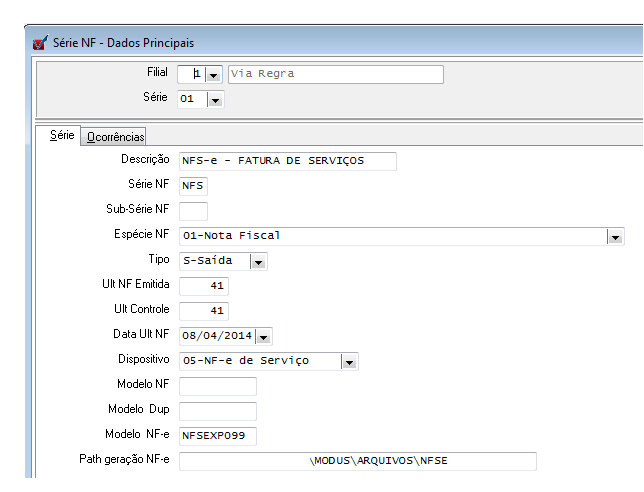This screenshot has width=644, height=492.
Task: Open the Data Ult NF date picker arrow
Action: coord(264,337)
